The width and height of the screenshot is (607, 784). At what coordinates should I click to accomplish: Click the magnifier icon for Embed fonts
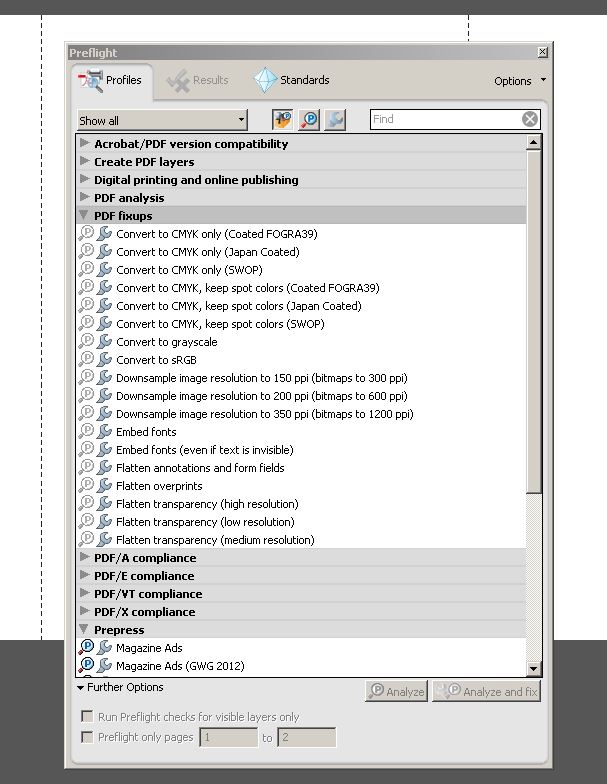coord(86,432)
